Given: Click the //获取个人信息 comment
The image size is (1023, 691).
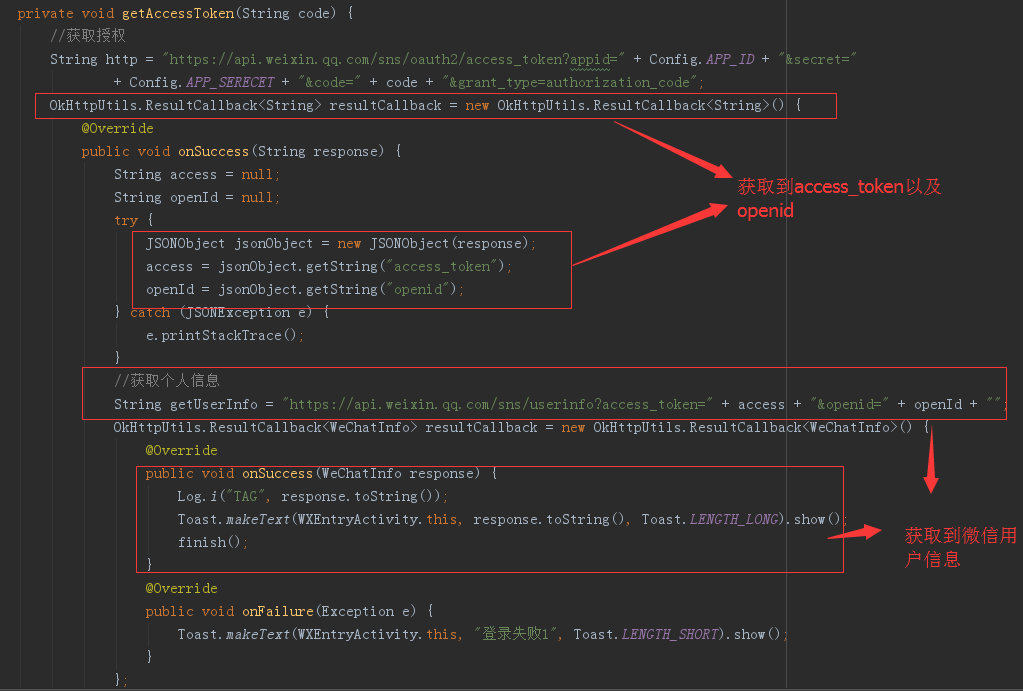Looking at the screenshot, I should click(166, 380).
